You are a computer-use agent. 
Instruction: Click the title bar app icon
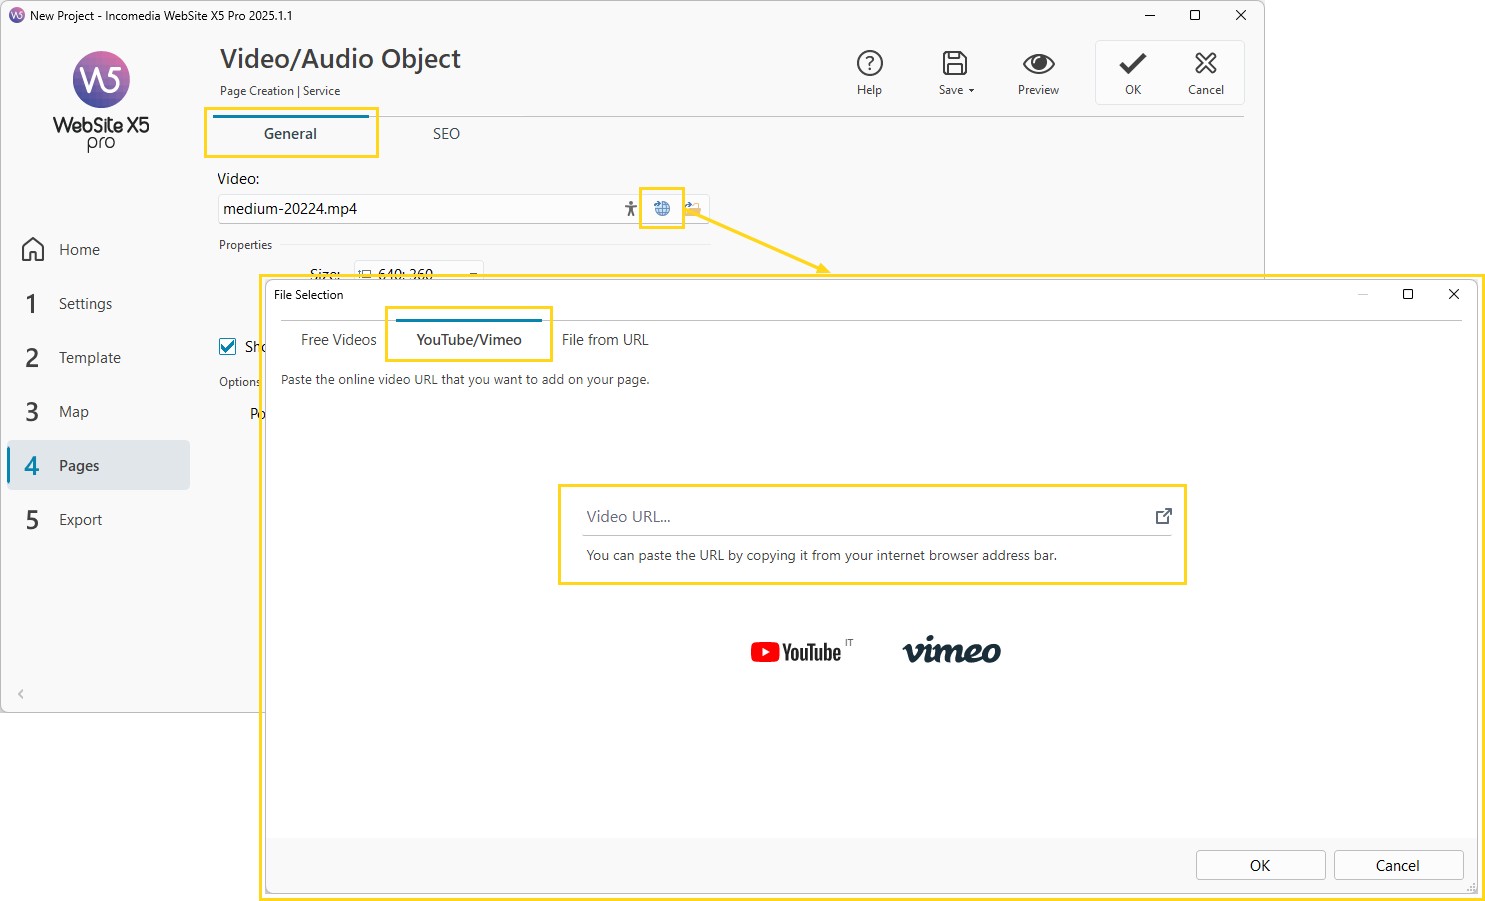[x=16, y=15]
